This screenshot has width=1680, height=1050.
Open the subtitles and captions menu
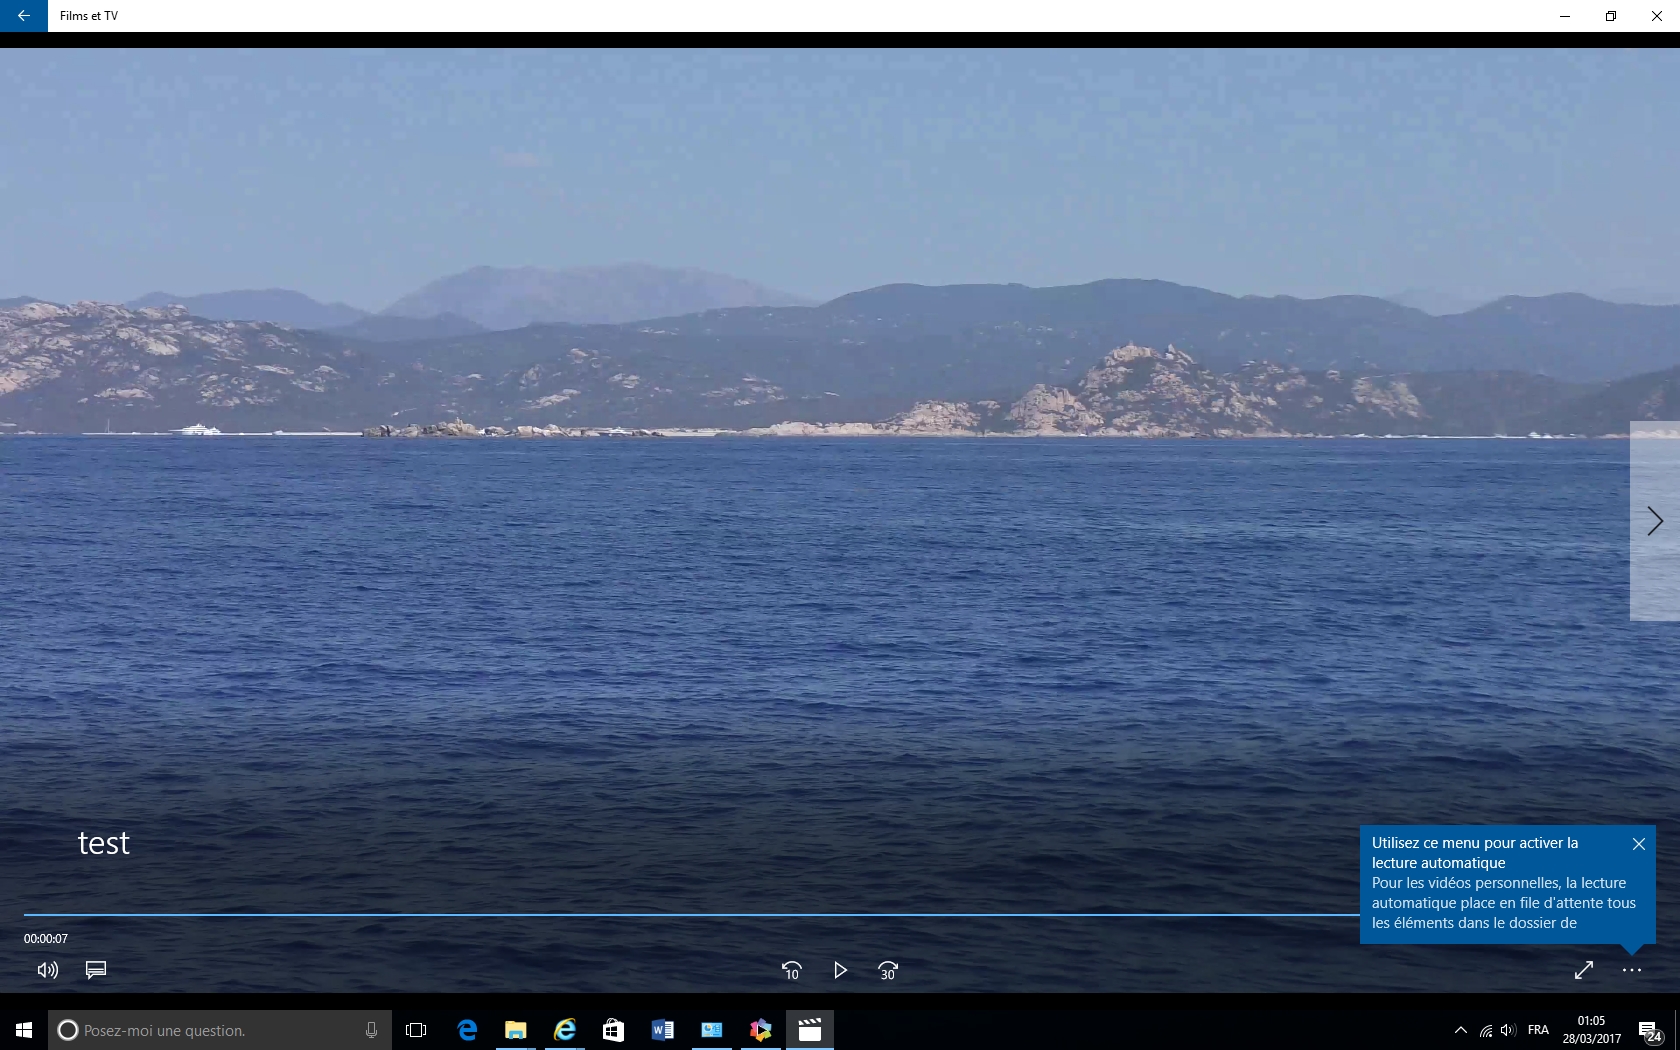pos(96,970)
